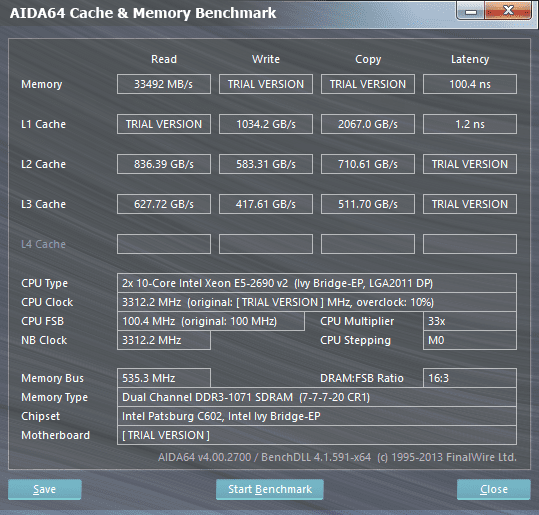The image size is (539, 515).
Task: Click the L1 Cache Read TRIAL VERSION cell
Action: [x=164, y=124]
